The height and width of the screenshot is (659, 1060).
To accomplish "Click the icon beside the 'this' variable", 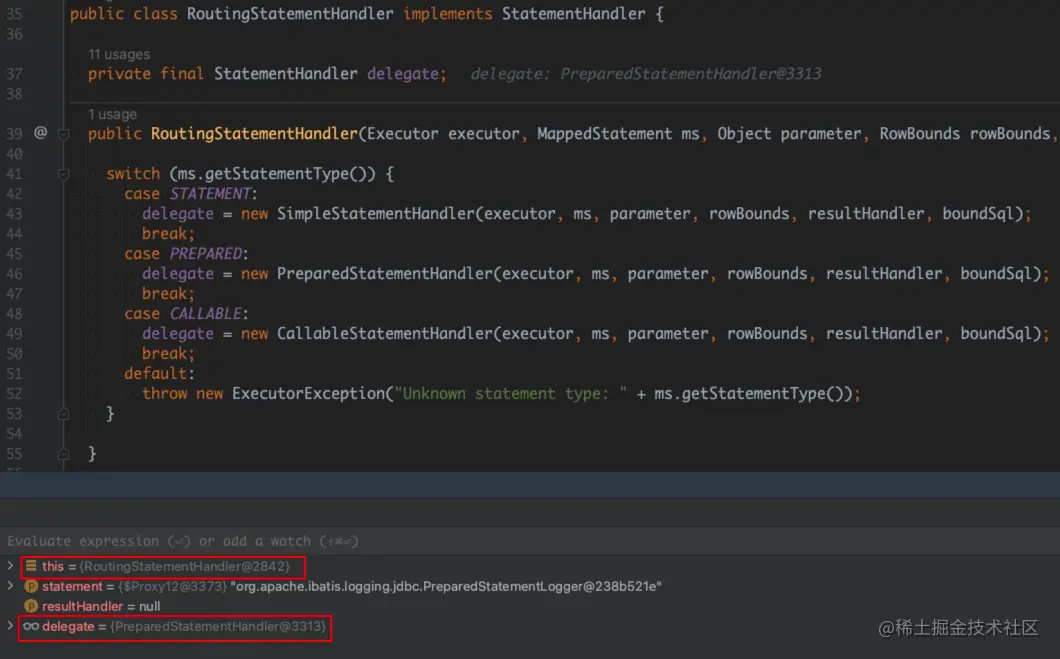I will [x=31, y=566].
